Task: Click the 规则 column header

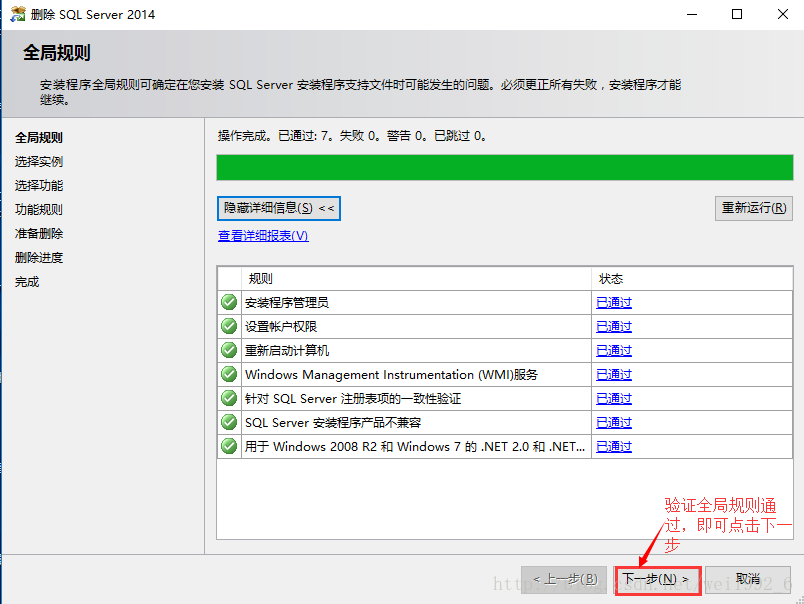Action: pyautogui.click(x=416, y=278)
